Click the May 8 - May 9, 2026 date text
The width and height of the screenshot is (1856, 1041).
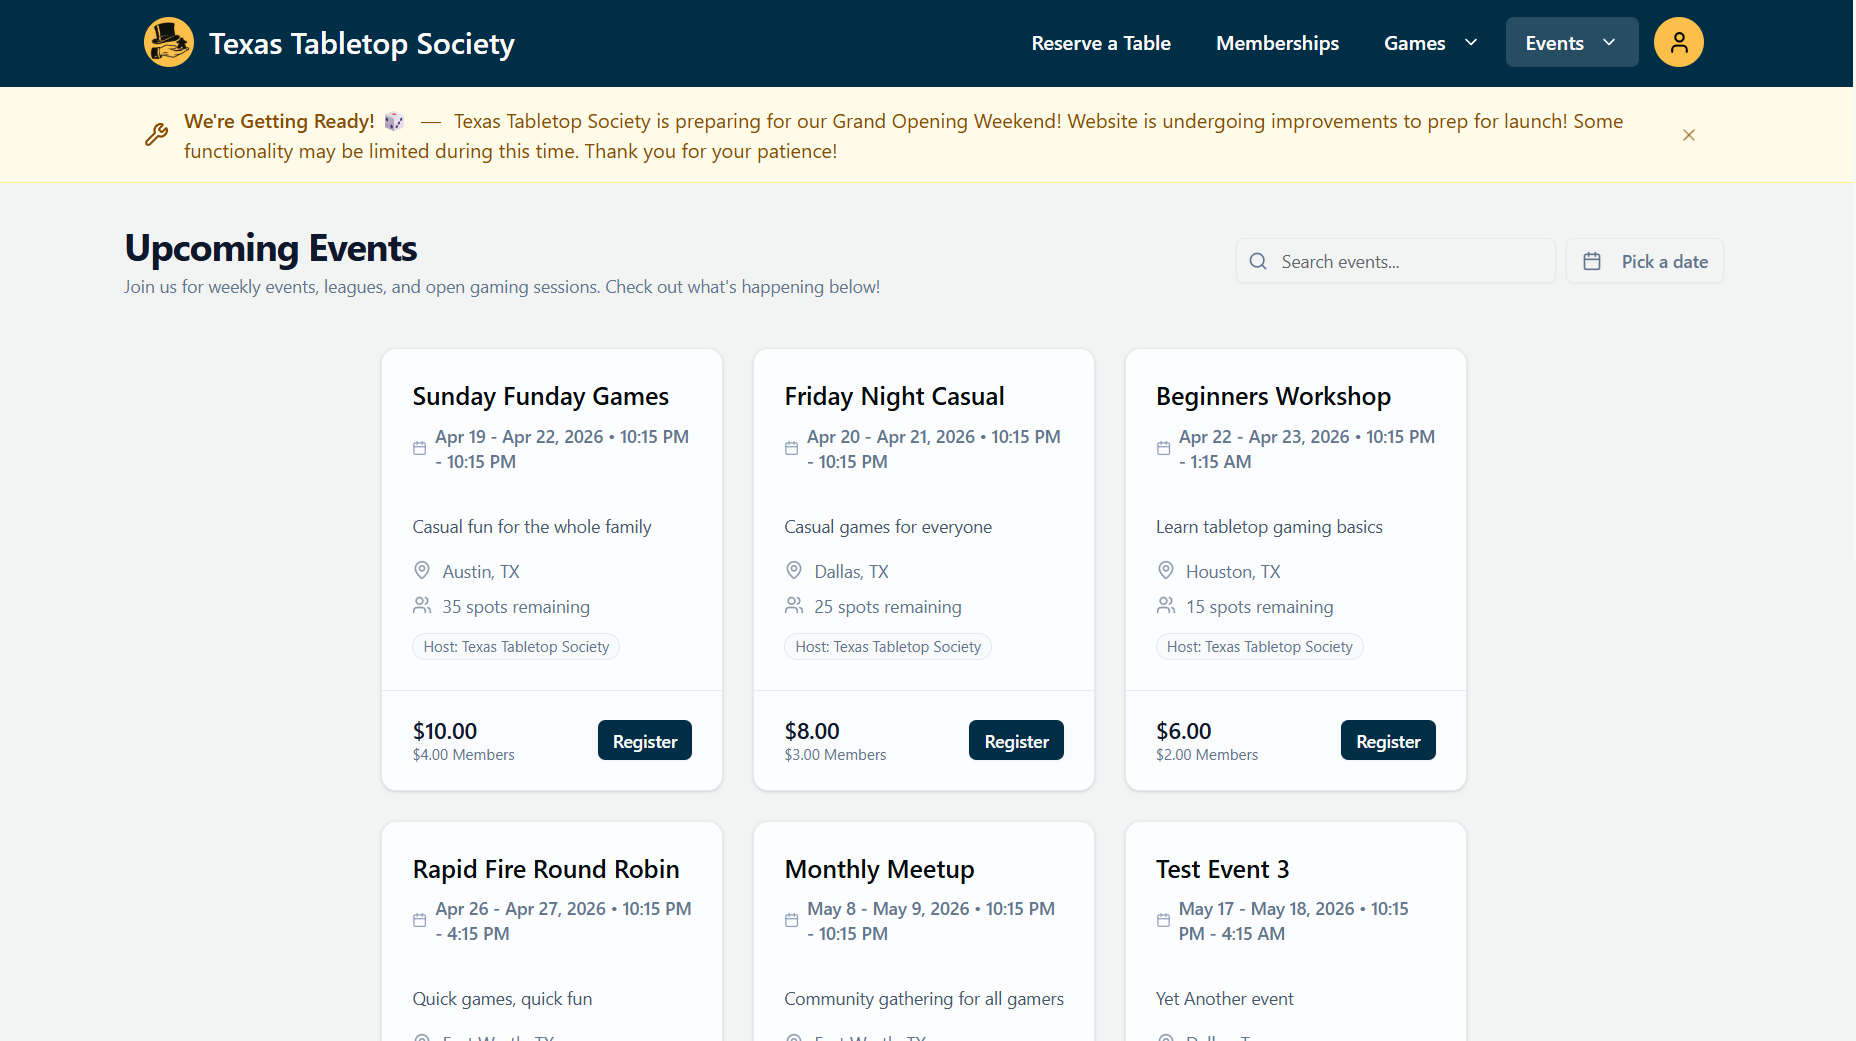(888, 909)
